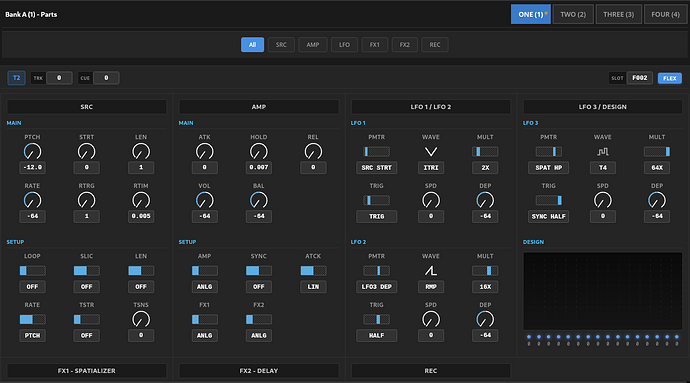Adjust the SRC PTCH knob

click(x=32, y=151)
